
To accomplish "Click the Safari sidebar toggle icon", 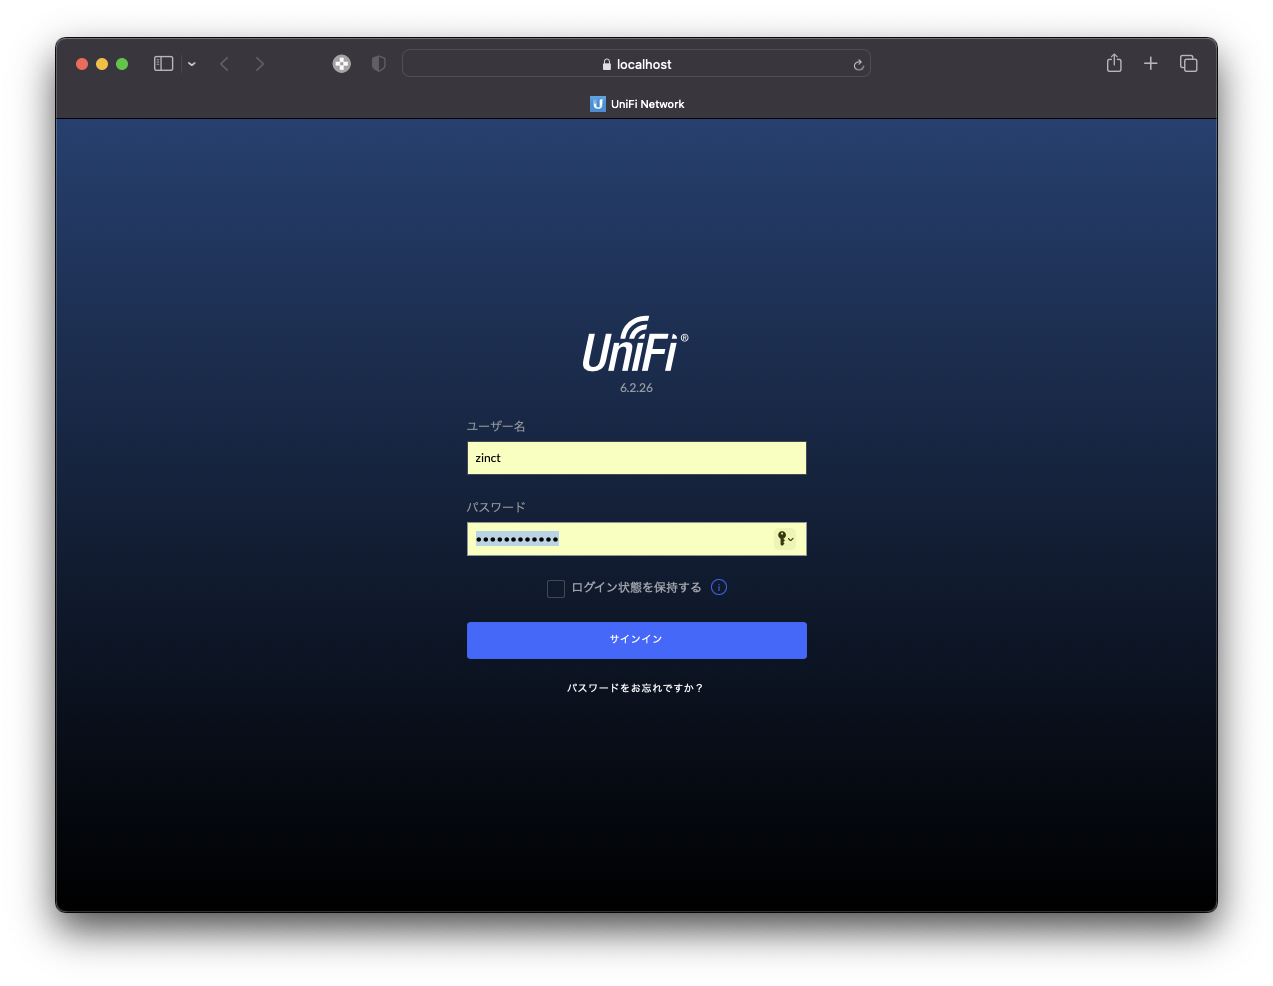I will pos(164,64).
